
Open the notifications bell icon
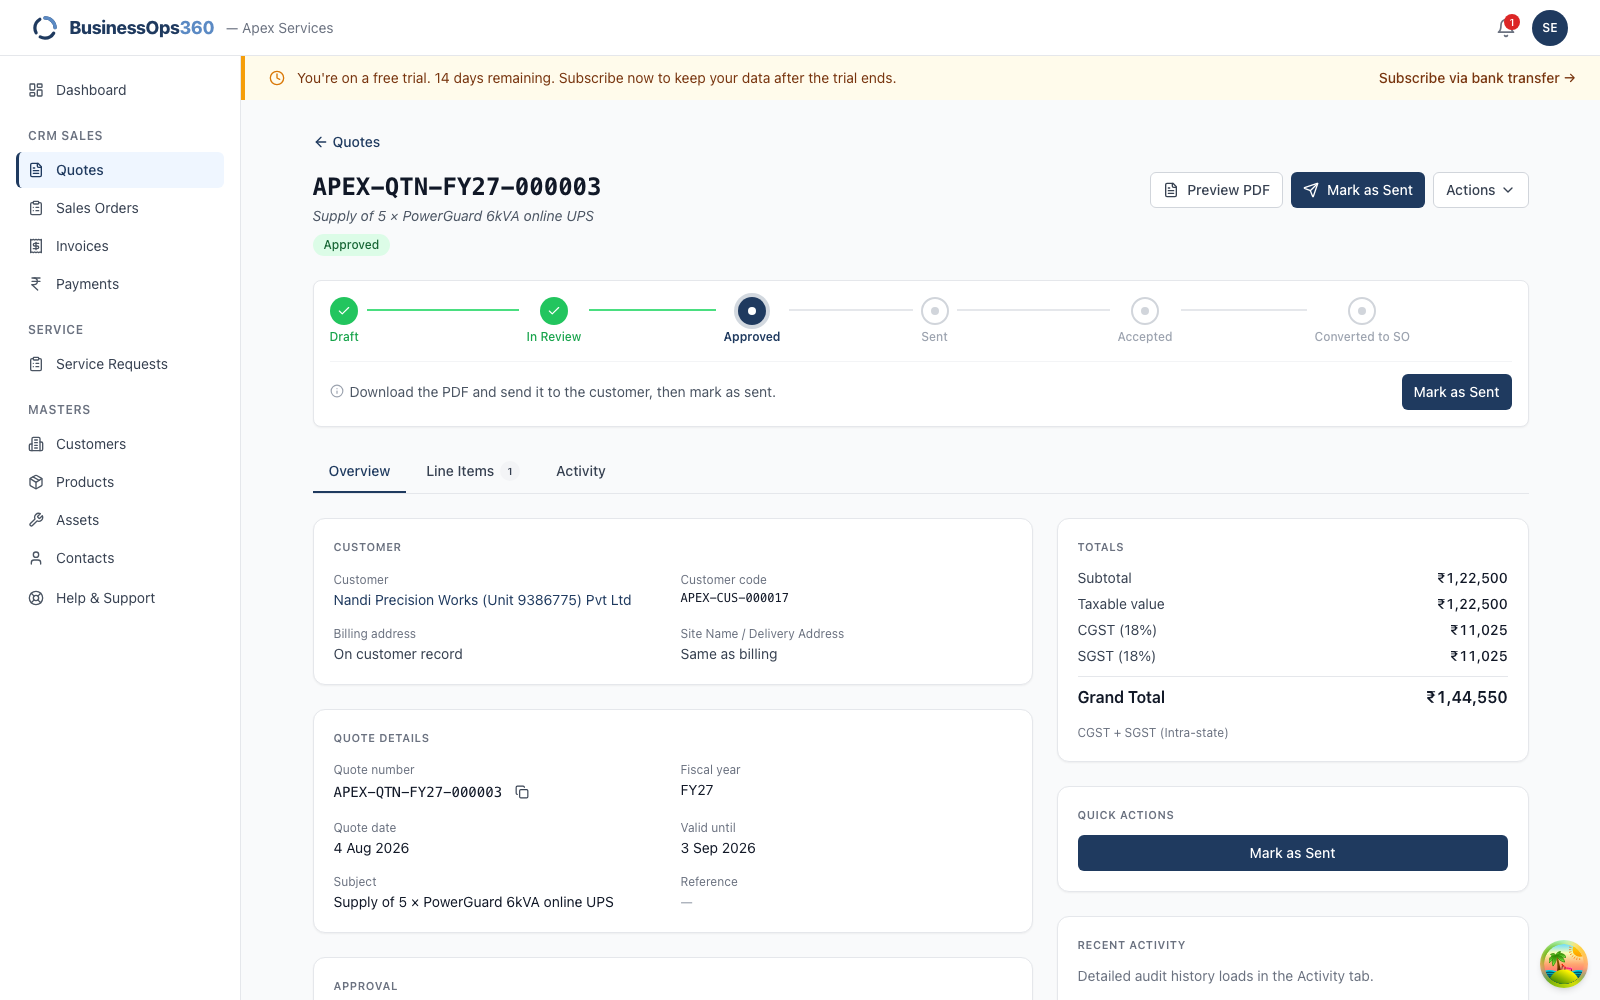[1506, 28]
